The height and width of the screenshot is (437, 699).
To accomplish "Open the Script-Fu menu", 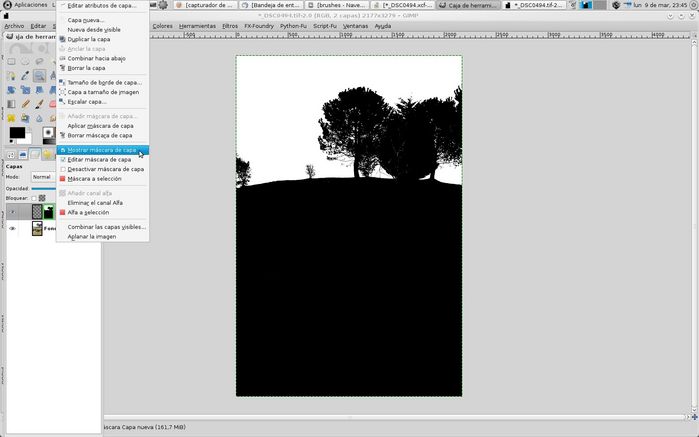I will click(x=325, y=26).
